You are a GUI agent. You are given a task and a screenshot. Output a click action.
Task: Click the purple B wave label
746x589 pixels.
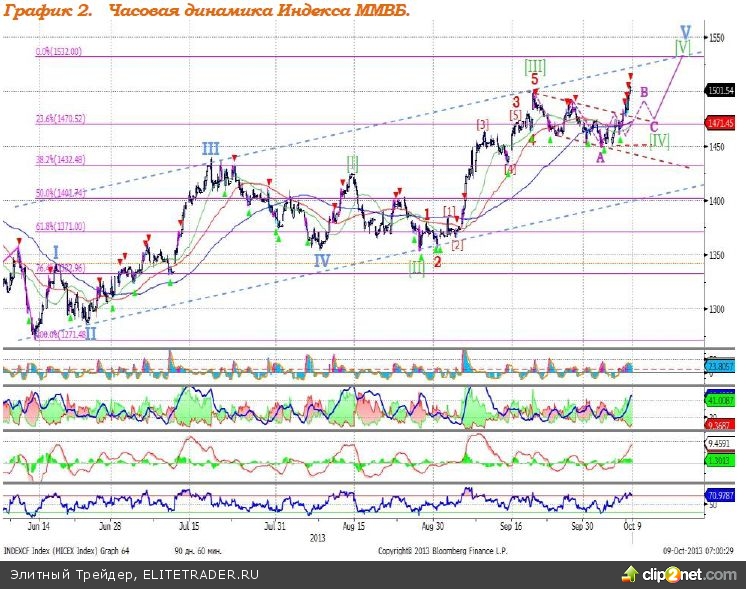click(x=644, y=92)
